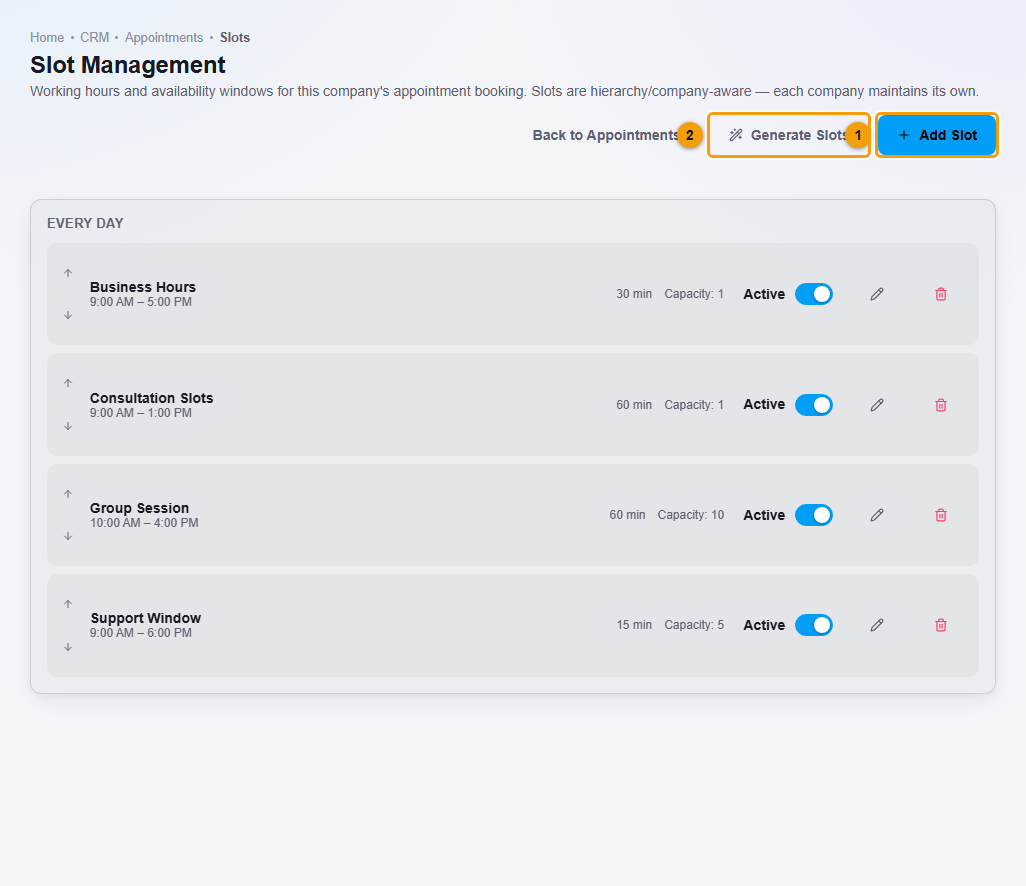Click the Slot Management heading
The height and width of the screenshot is (886, 1026).
click(x=128, y=65)
